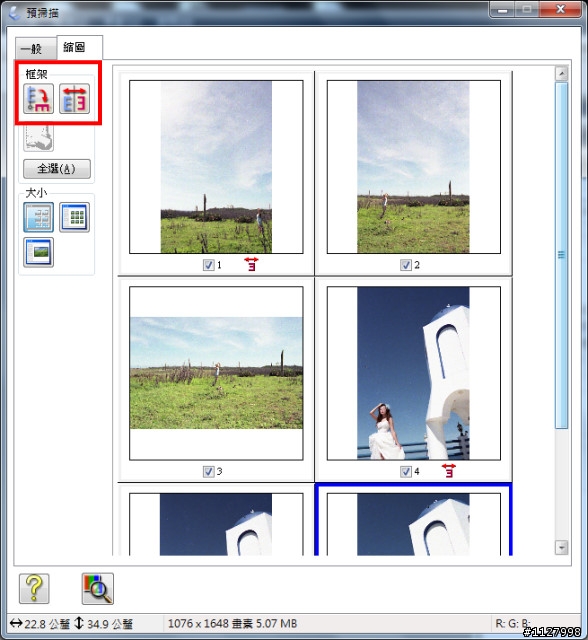Click the 全選(A) button

pyautogui.click(x=57, y=169)
